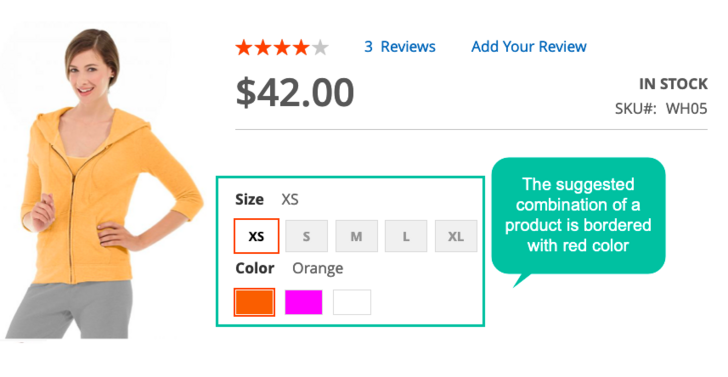Click the second orange rating star
This screenshot has width=728, height=377.
(x=263, y=47)
